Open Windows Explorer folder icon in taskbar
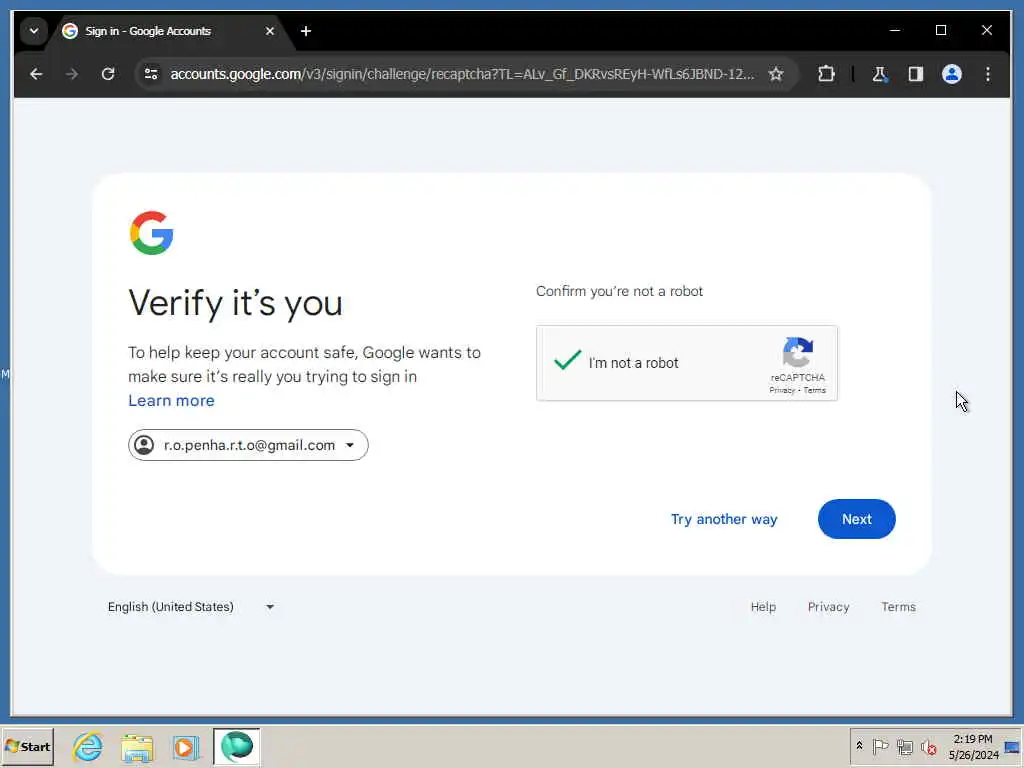Screen dimensions: 1024x768 point(136,747)
